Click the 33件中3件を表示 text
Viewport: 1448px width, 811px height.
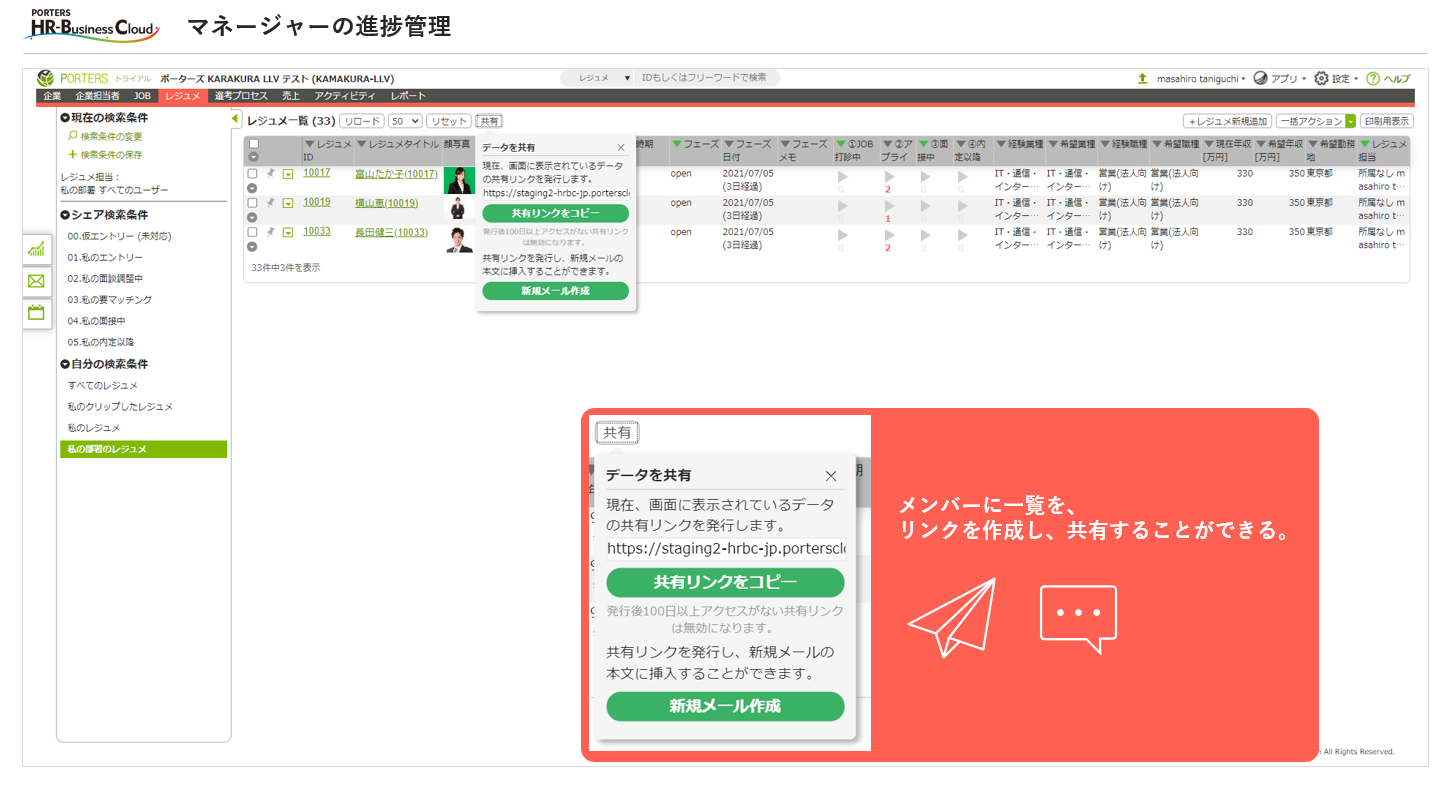(286, 268)
